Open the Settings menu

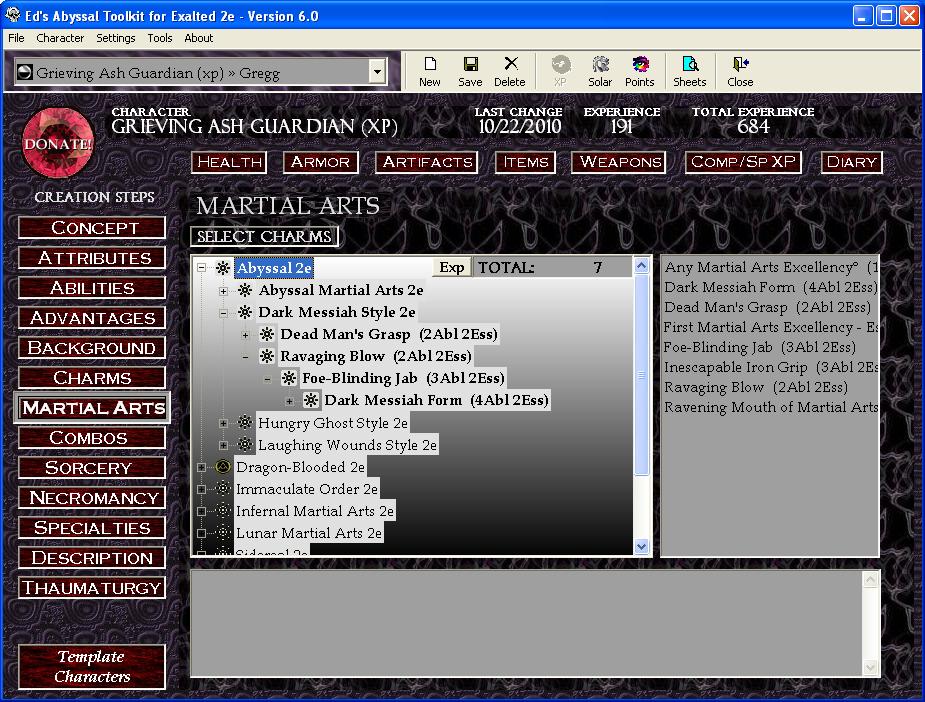116,38
